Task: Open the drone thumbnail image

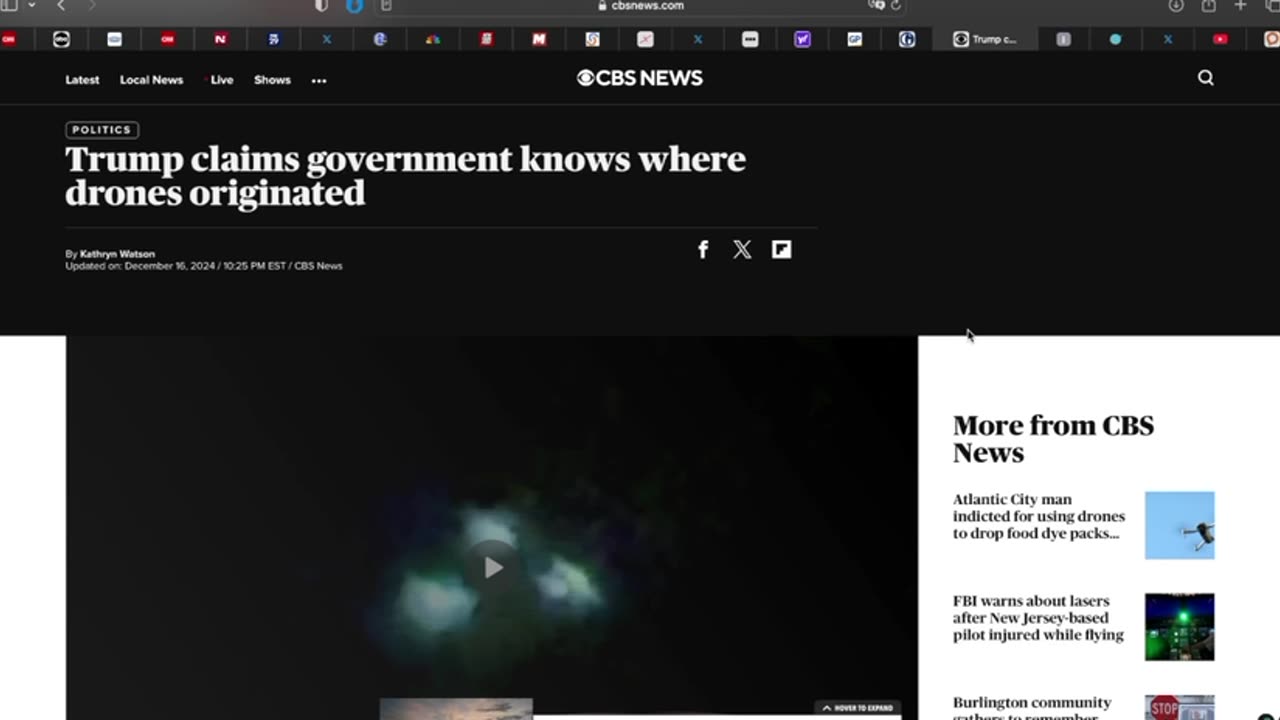Action: pos(1179,525)
